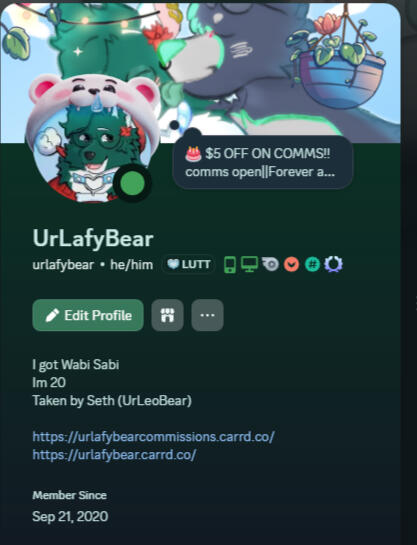
Task: Click the green mobile phone status icon
Action: tap(230, 265)
